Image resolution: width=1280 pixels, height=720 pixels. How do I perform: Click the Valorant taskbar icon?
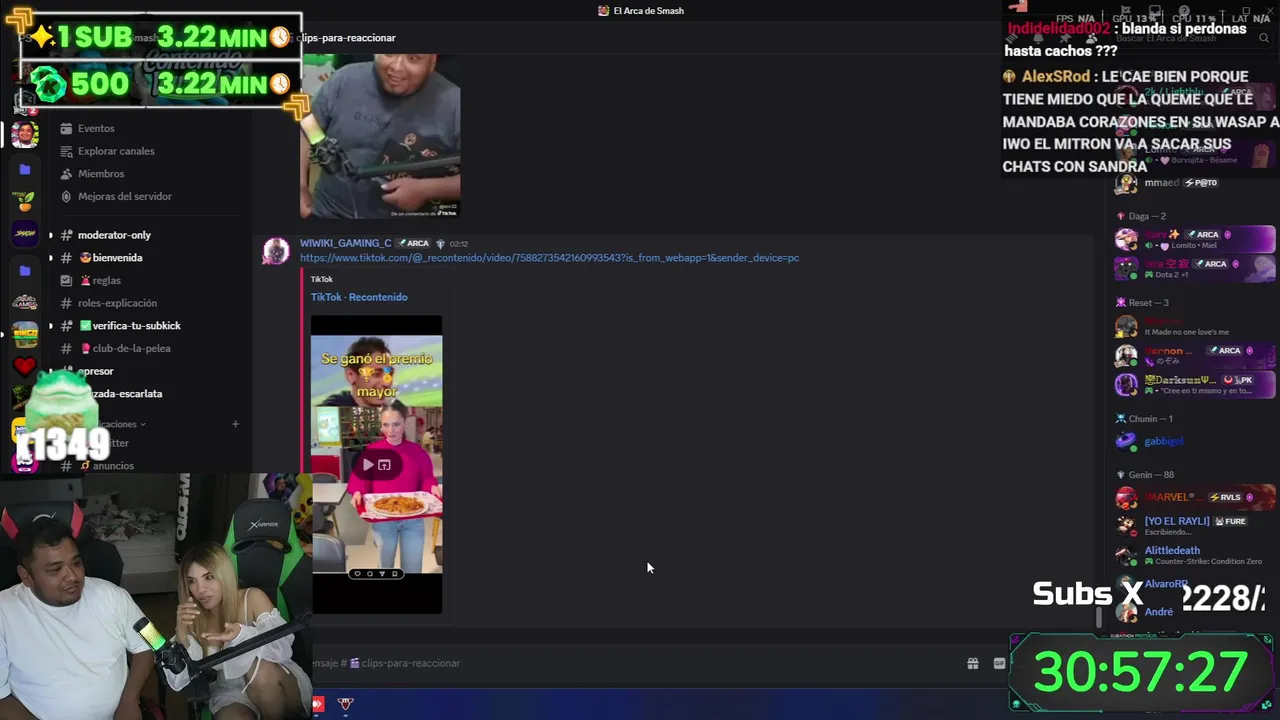[x=345, y=704]
